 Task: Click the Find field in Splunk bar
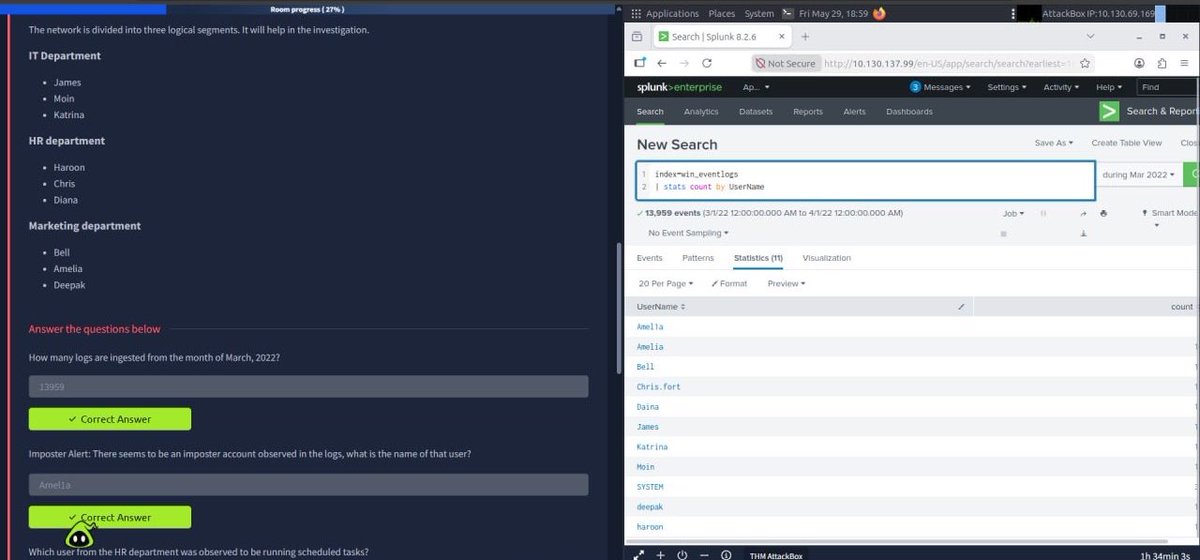coord(1164,87)
